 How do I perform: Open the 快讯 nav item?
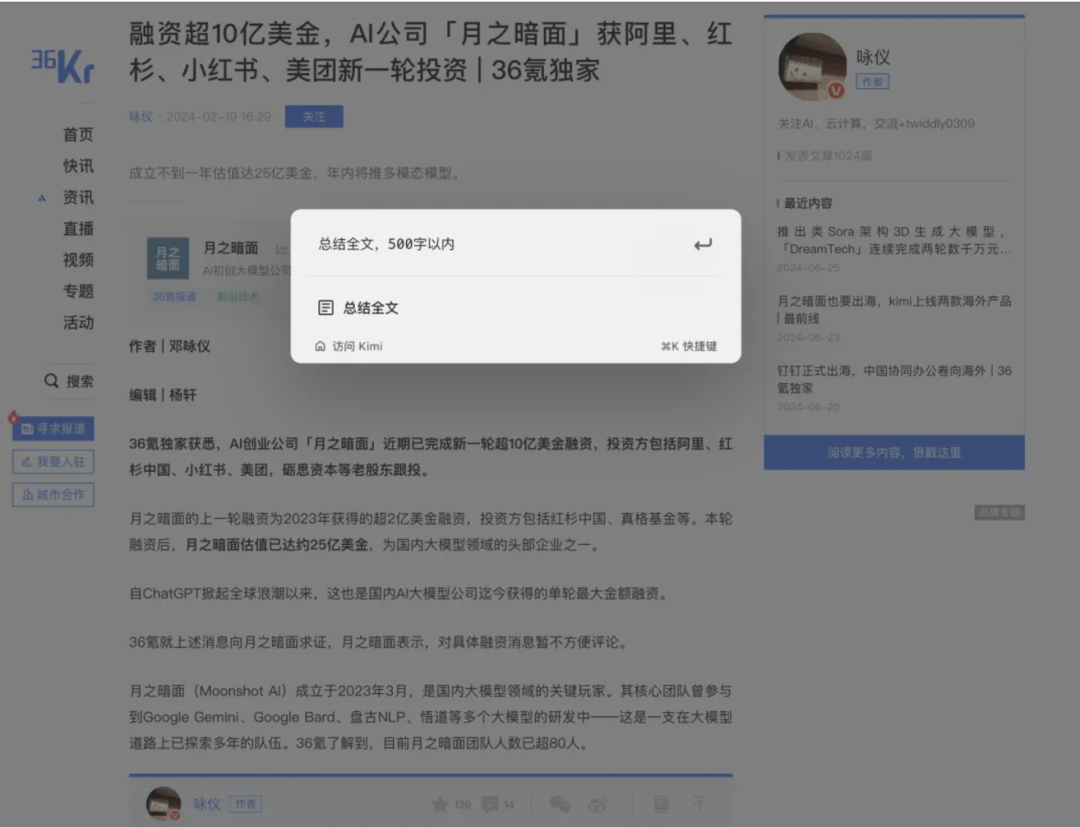tap(78, 166)
